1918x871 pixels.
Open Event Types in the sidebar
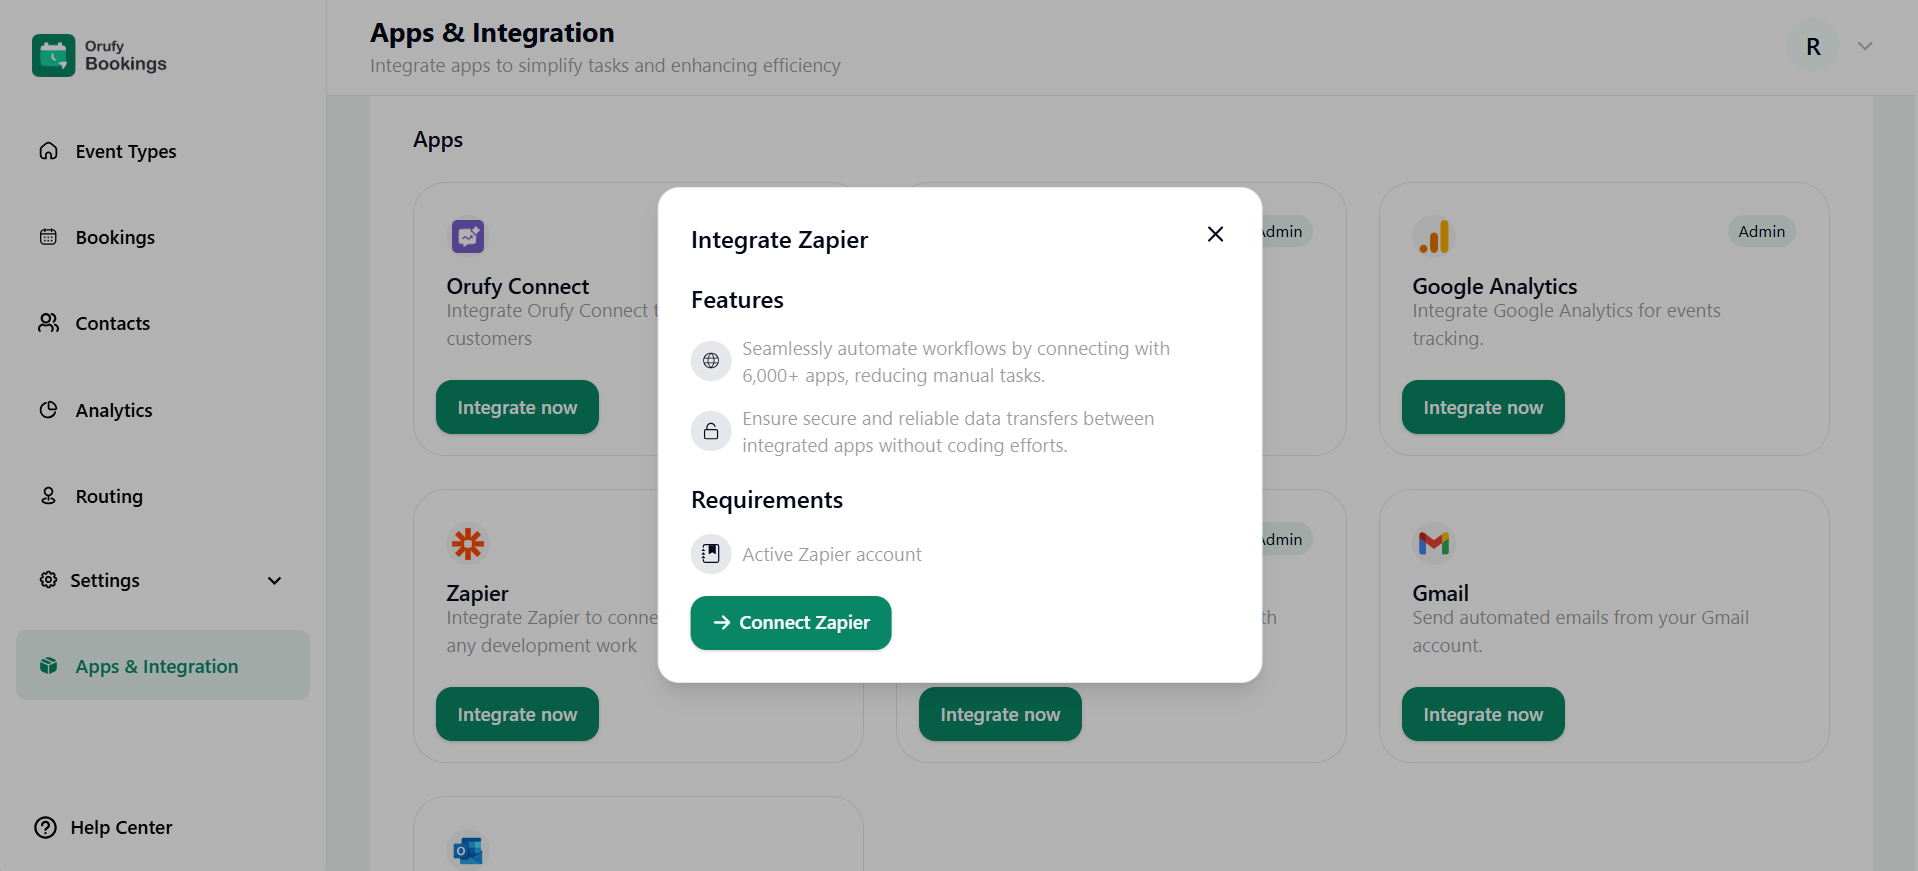(125, 152)
